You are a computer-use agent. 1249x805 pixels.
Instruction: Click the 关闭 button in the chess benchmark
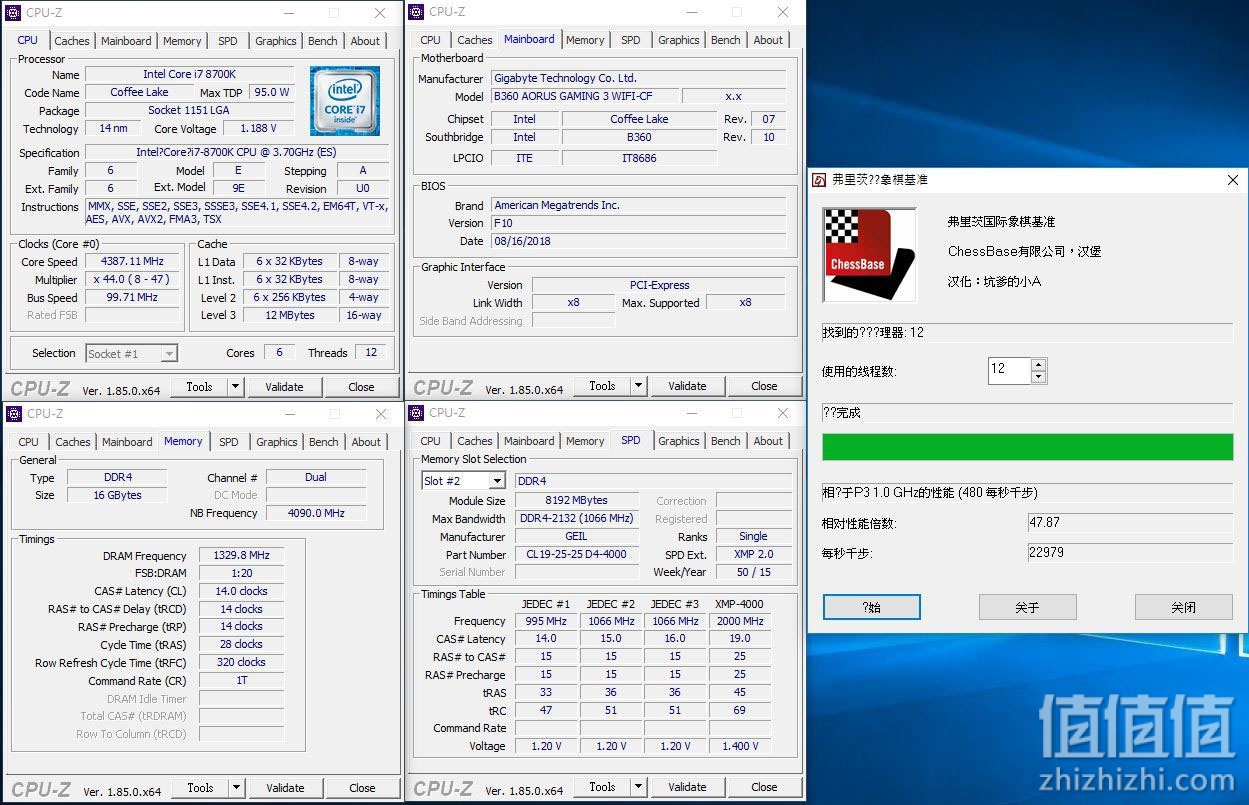[1183, 607]
